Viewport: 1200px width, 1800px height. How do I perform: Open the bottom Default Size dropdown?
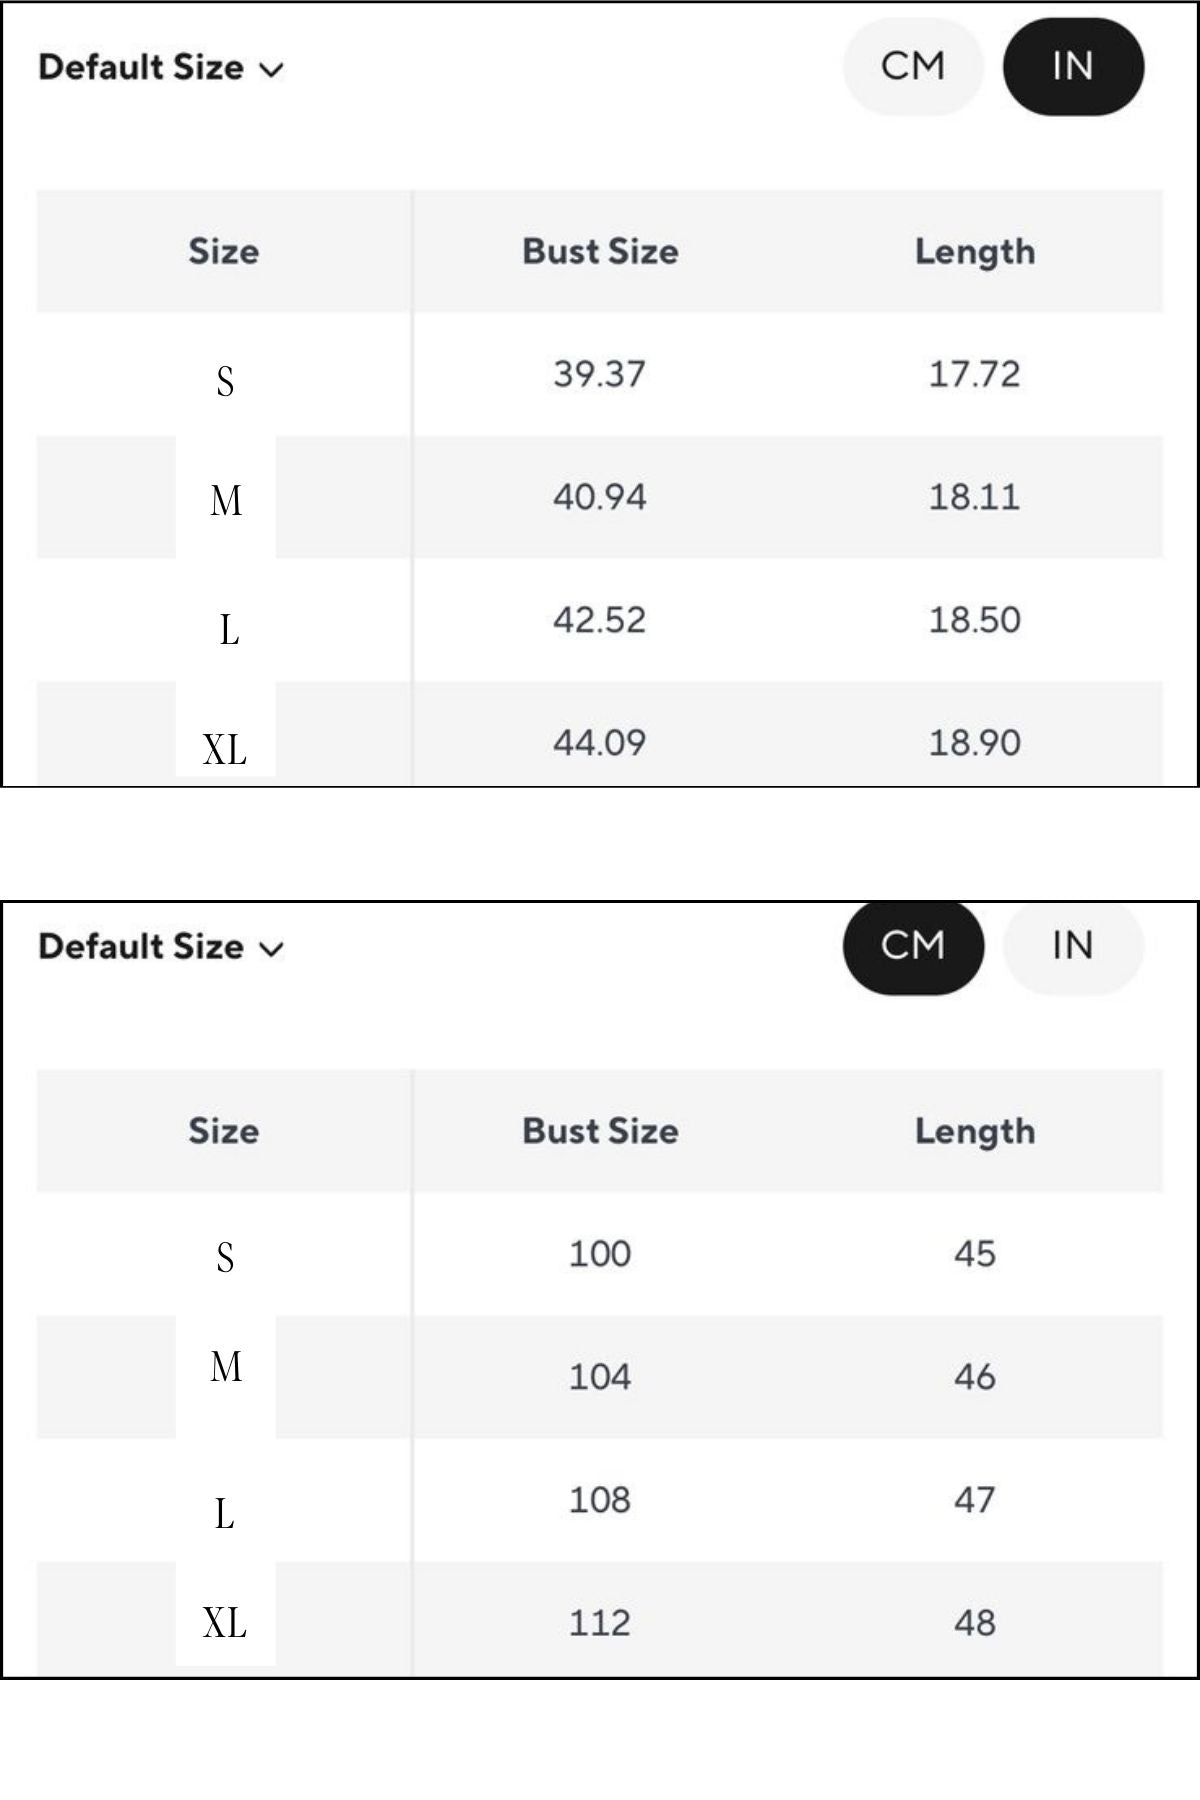[161, 946]
